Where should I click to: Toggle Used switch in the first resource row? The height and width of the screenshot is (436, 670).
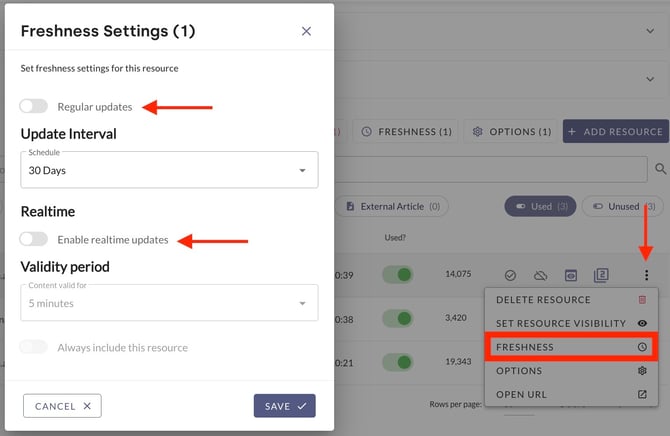[x=399, y=274]
